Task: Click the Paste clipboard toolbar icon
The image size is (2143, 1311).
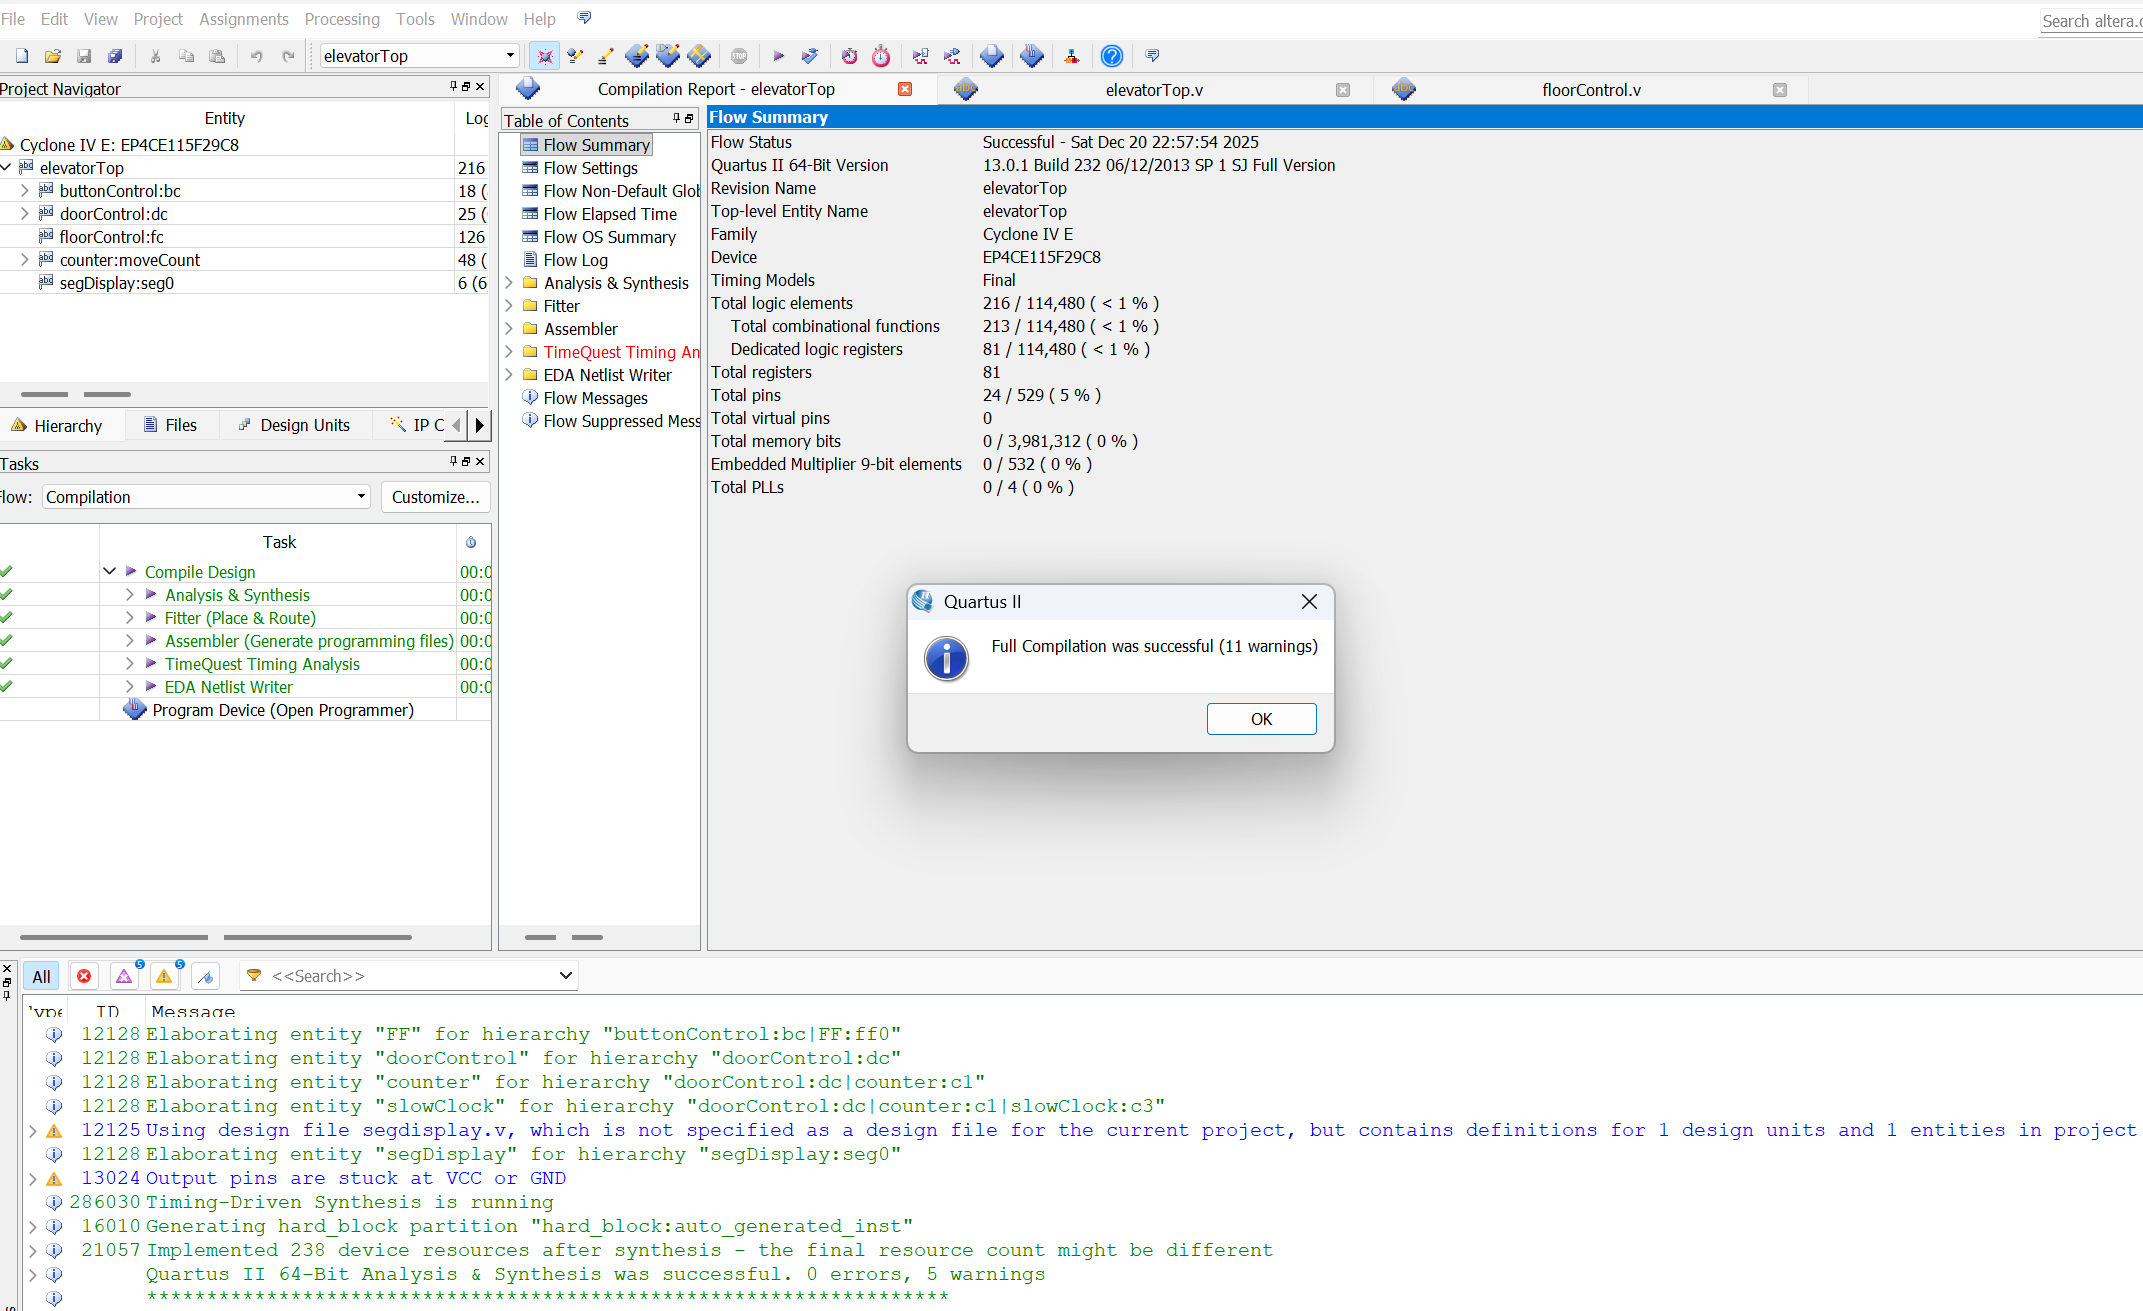Action: click(x=217, y=56)
